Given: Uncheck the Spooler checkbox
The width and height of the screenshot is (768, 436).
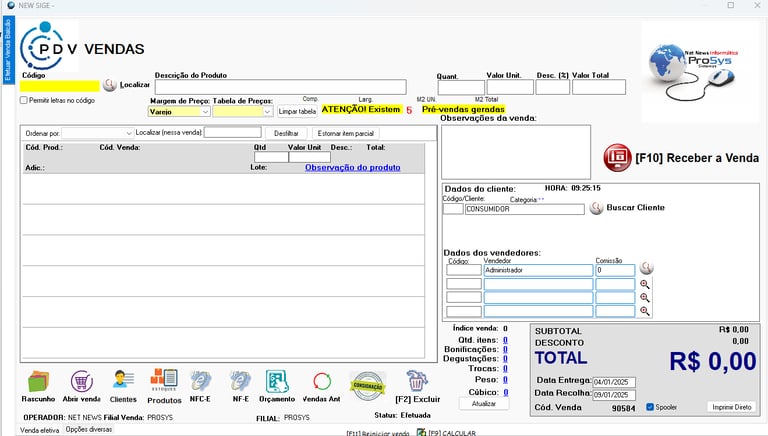Looking at the screenshot, I should point(650,407).
